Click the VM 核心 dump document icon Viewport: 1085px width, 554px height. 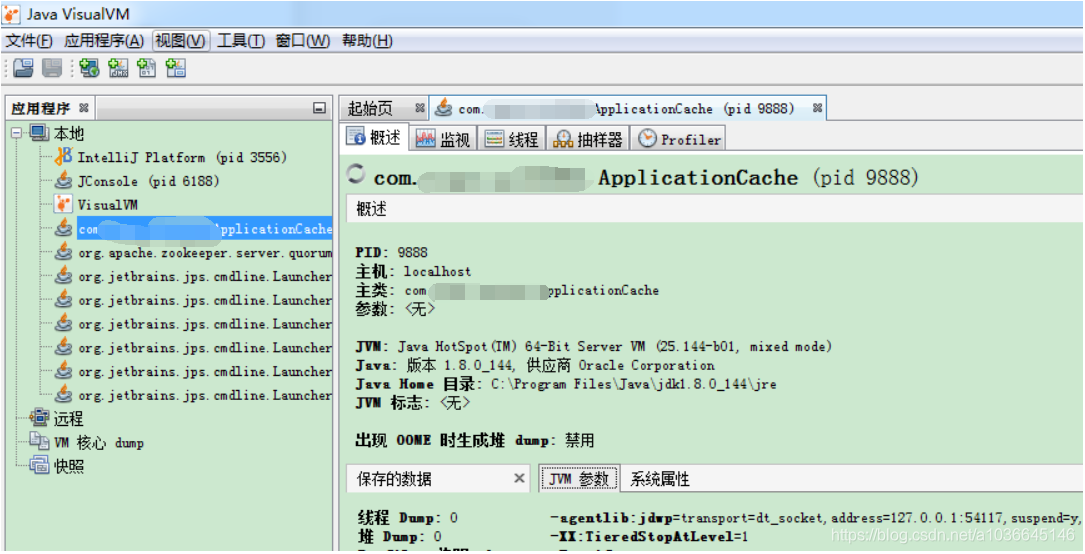click(39, 442)
